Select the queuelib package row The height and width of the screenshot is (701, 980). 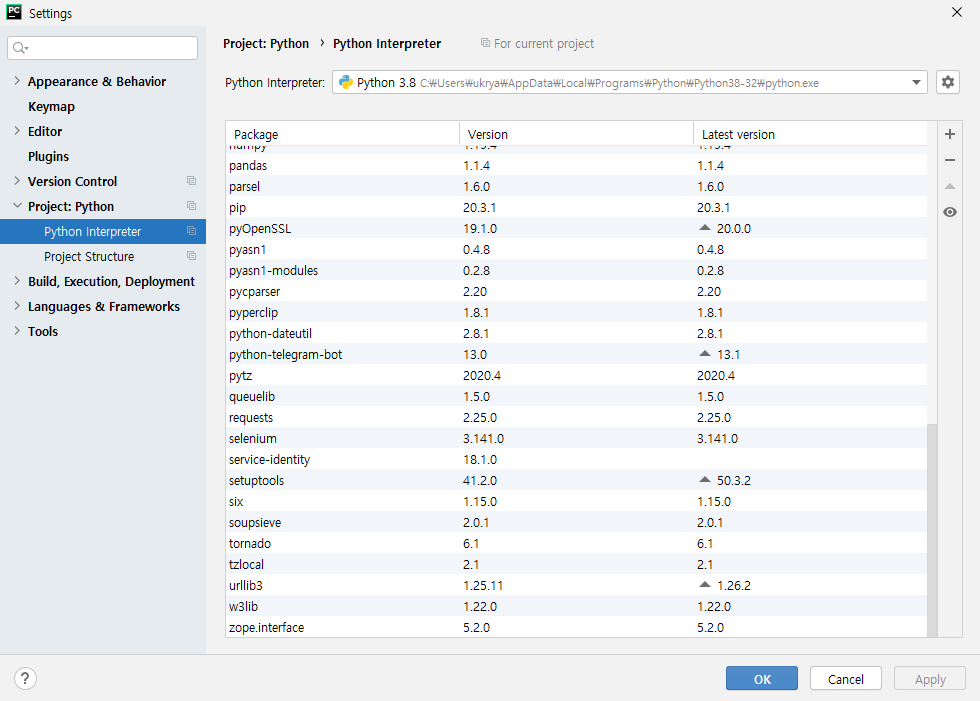[x=576, y=396]
